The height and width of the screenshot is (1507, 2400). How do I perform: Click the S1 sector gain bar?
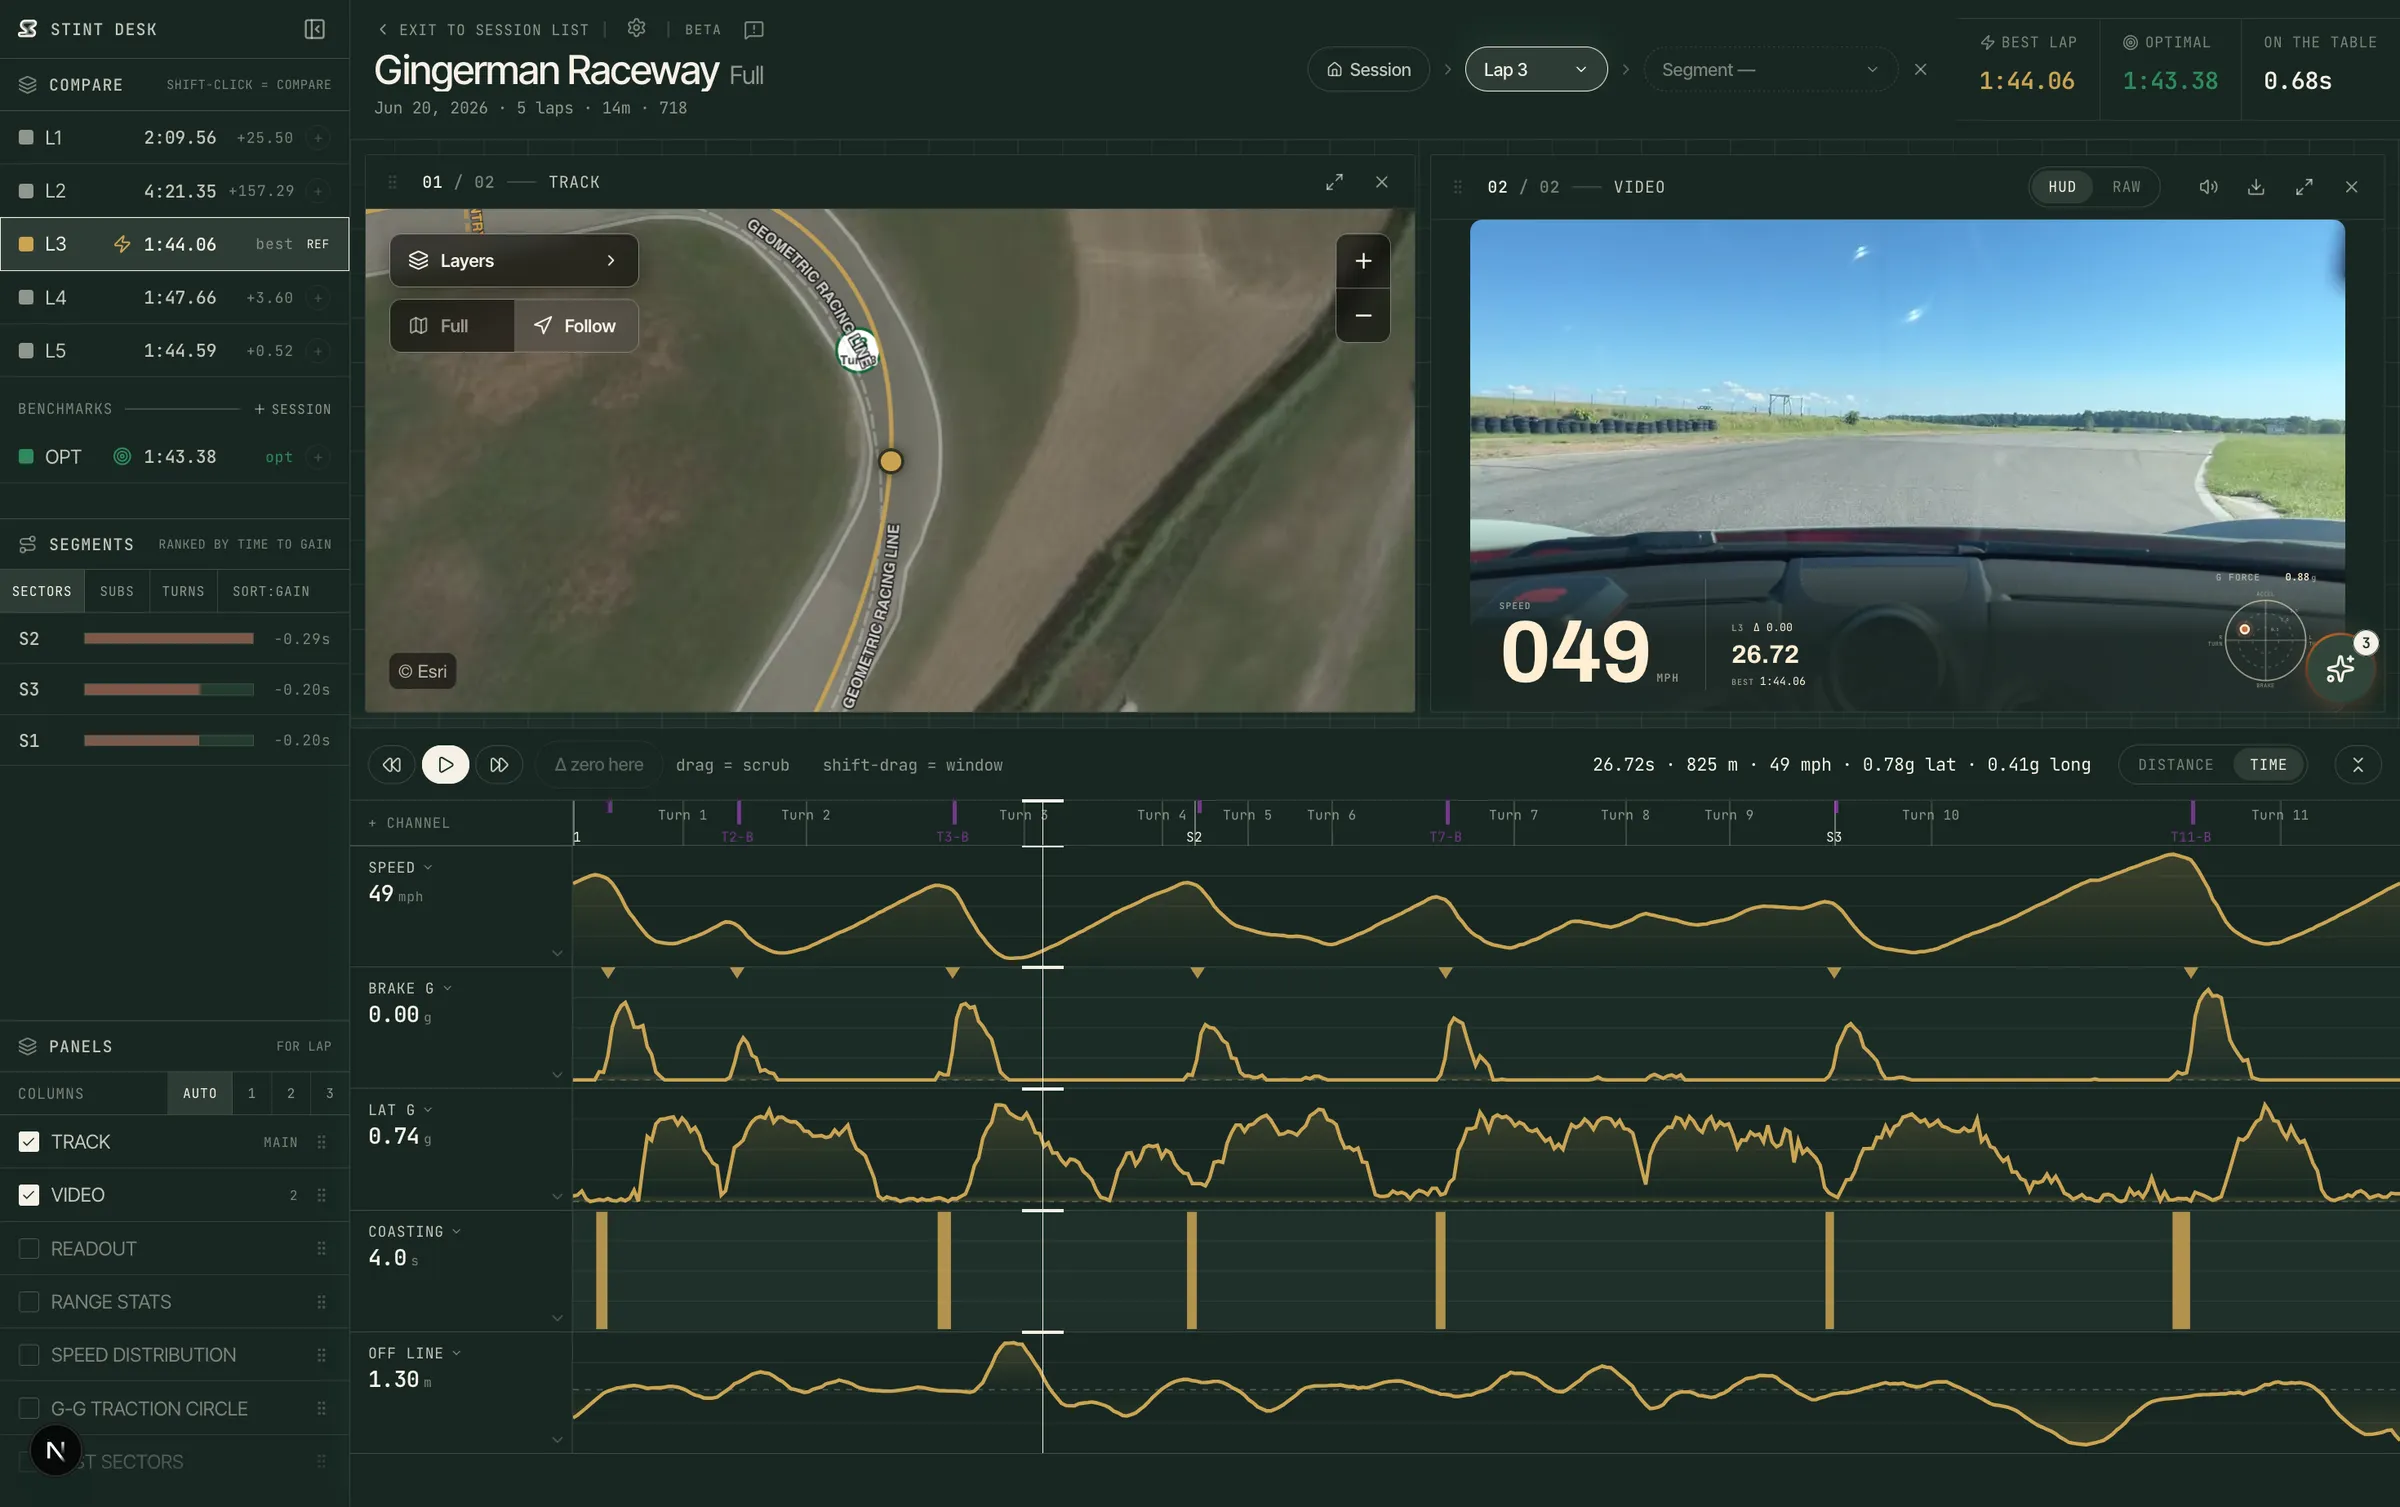click(x=168, y=741)
